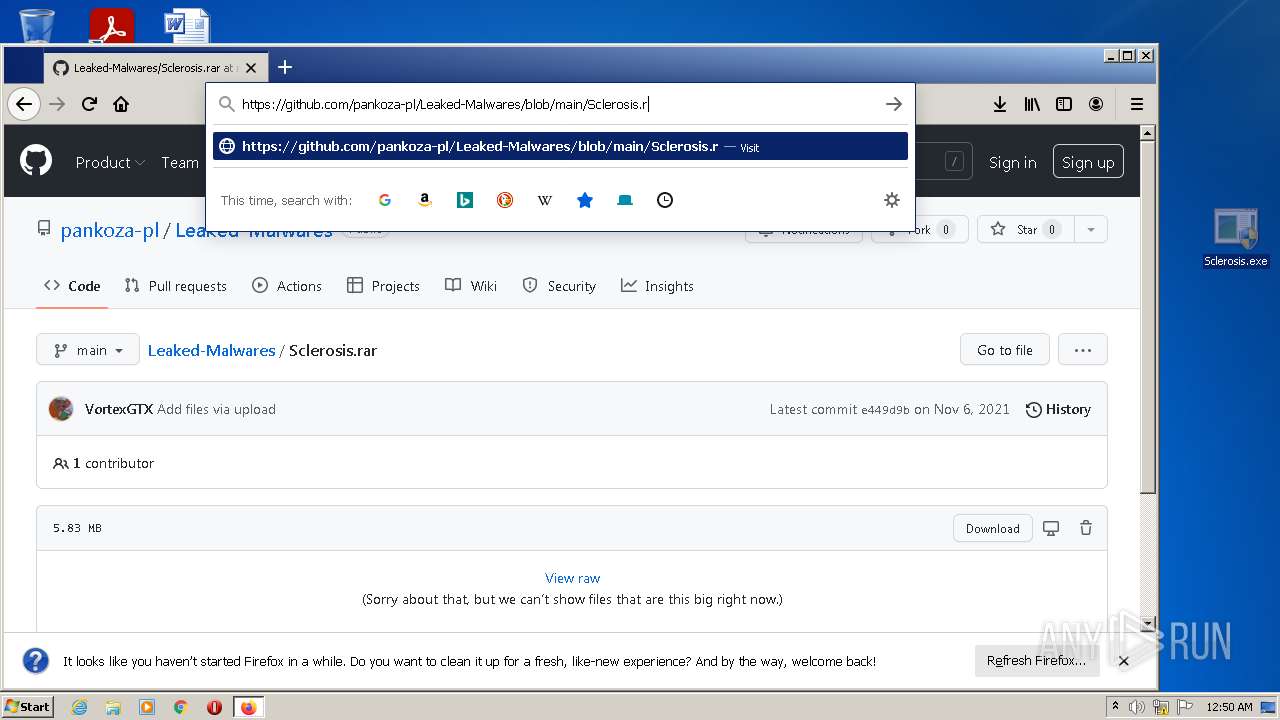
Task: Open the VortexGTX author link
Action: click(x=119, y=409)
